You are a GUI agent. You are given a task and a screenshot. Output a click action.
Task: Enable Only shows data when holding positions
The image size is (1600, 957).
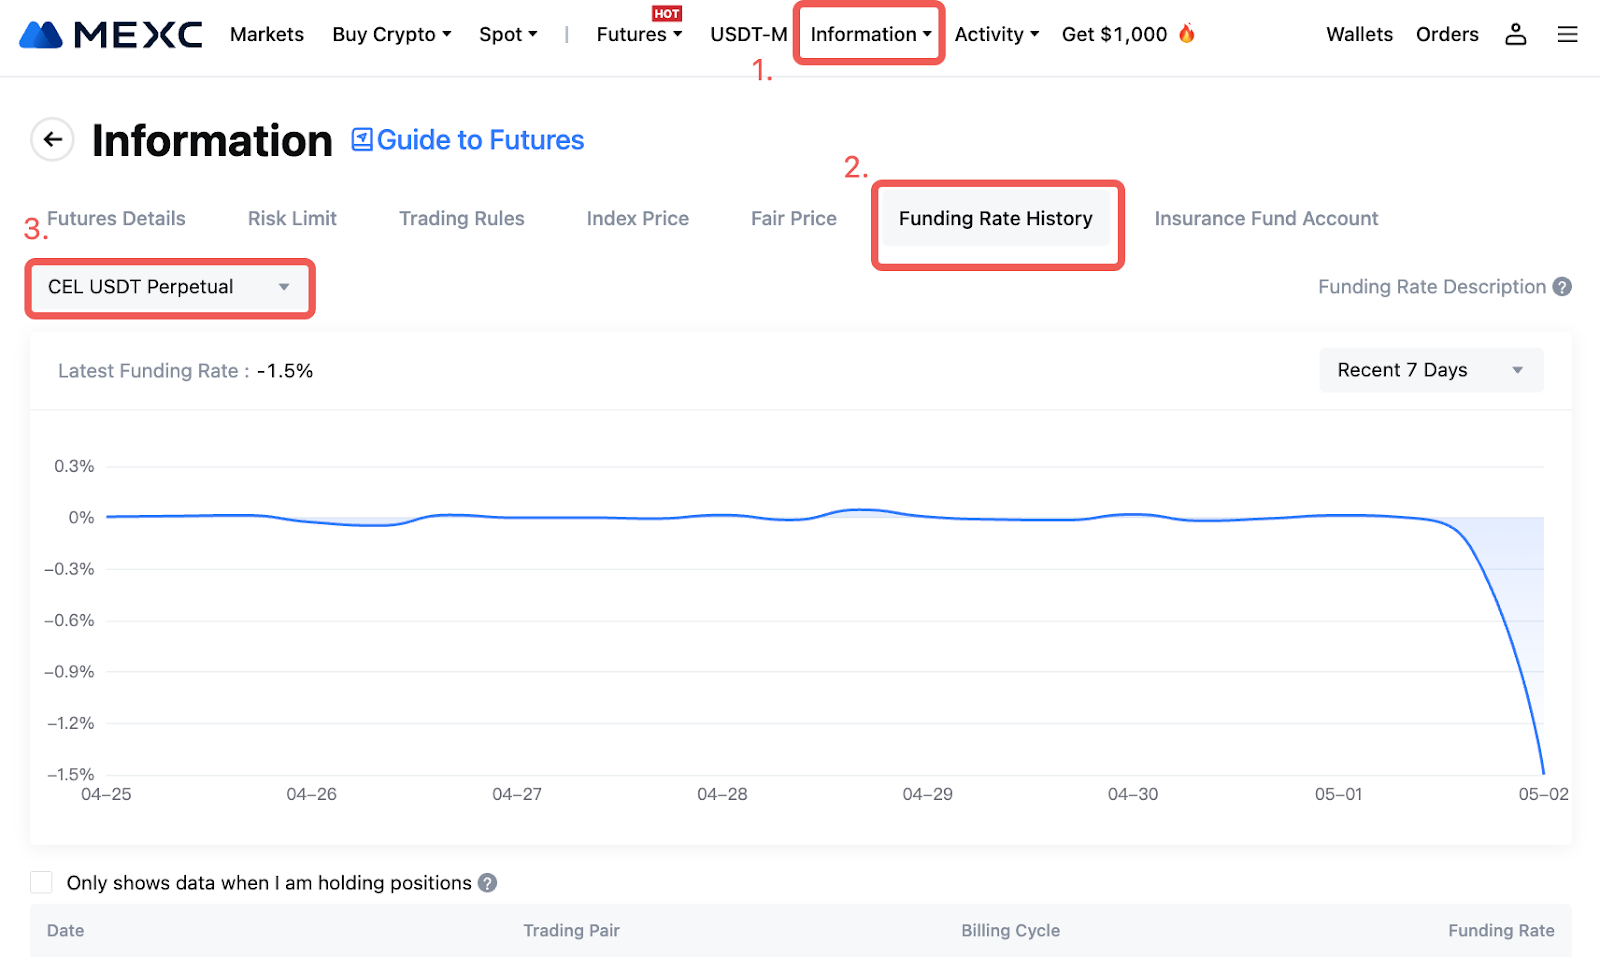click(x=41, y=882)
